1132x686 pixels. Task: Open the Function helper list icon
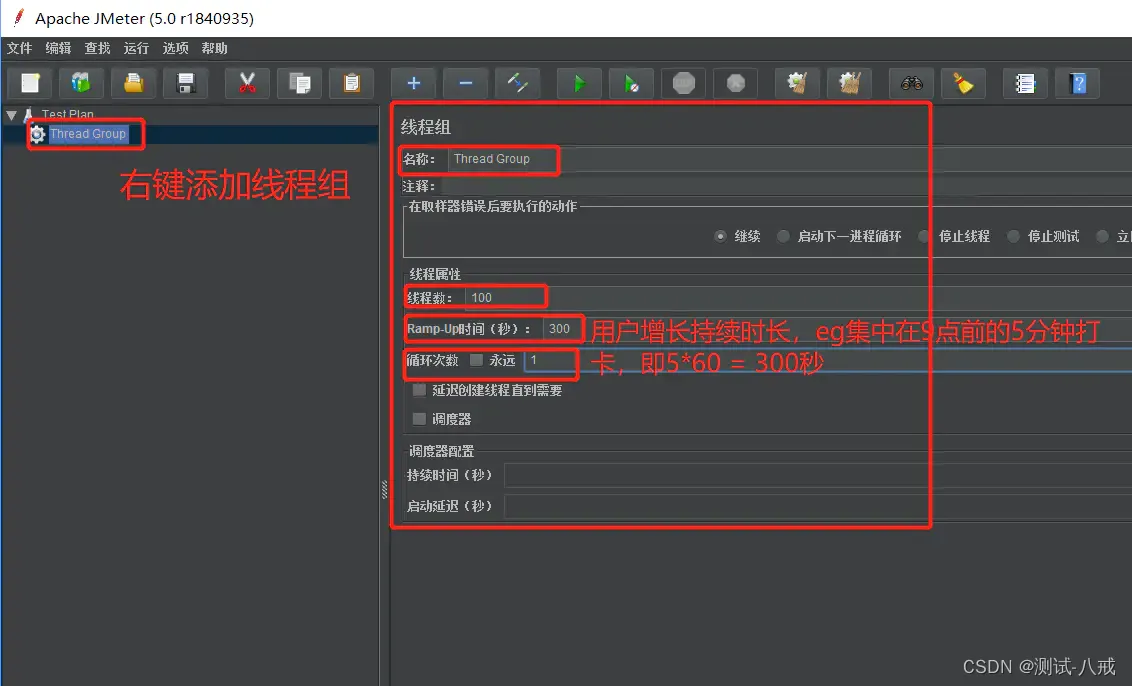click(x=1025, y=84)
